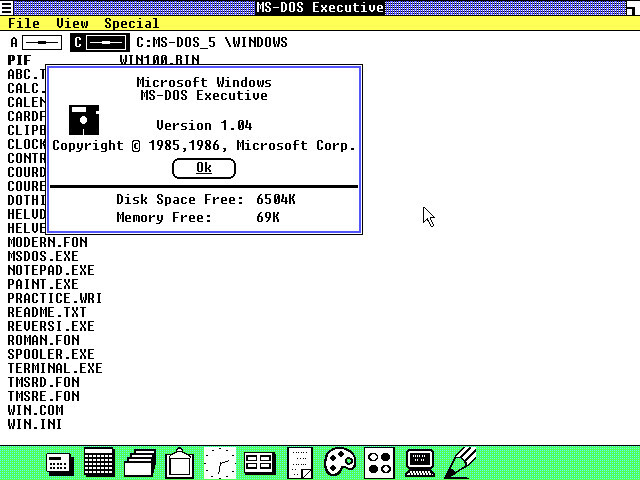This screenshot has width=640, height=480.
Task: Select the Control Panel icon
Action: point(260,463)
